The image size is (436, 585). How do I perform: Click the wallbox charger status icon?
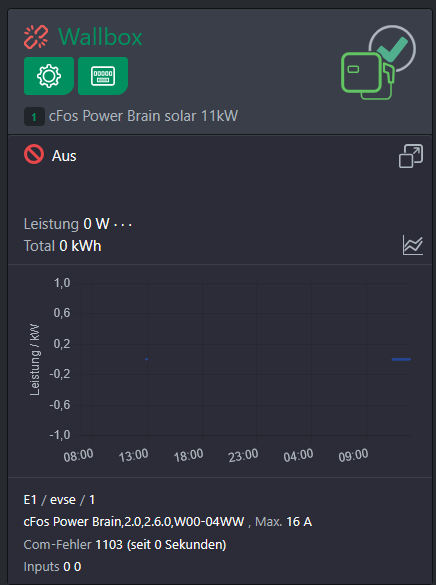click(x=367, y=76)
